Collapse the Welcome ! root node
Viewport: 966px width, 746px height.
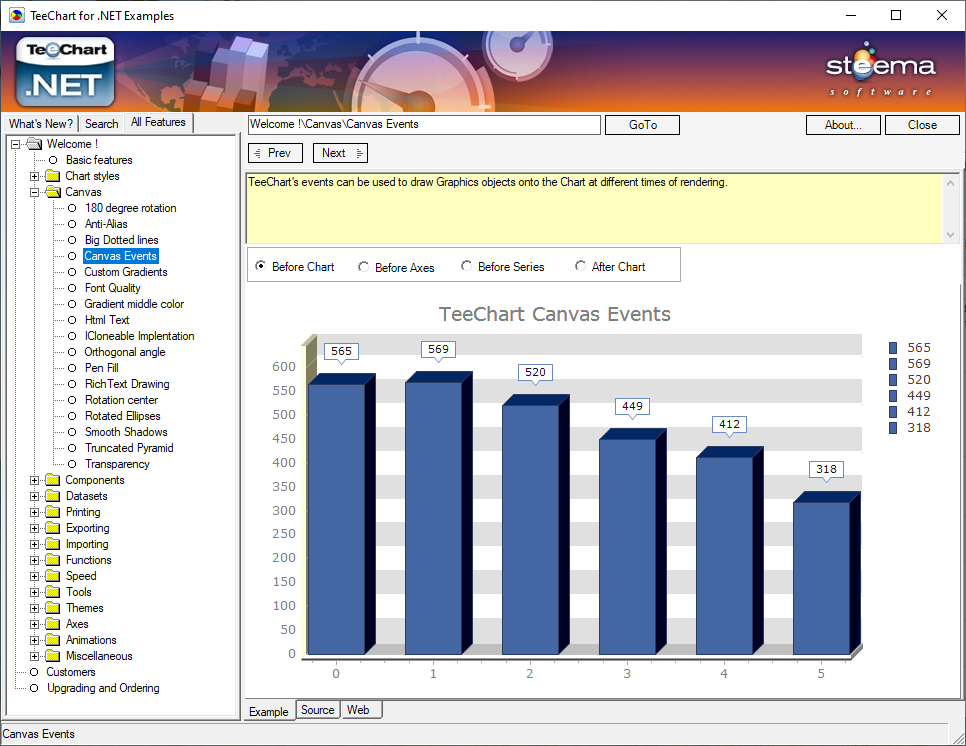[x=15, y=144]
